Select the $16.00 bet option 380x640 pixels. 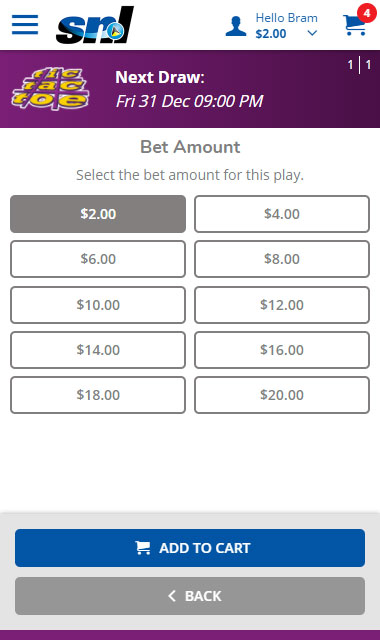click(282, 350)
